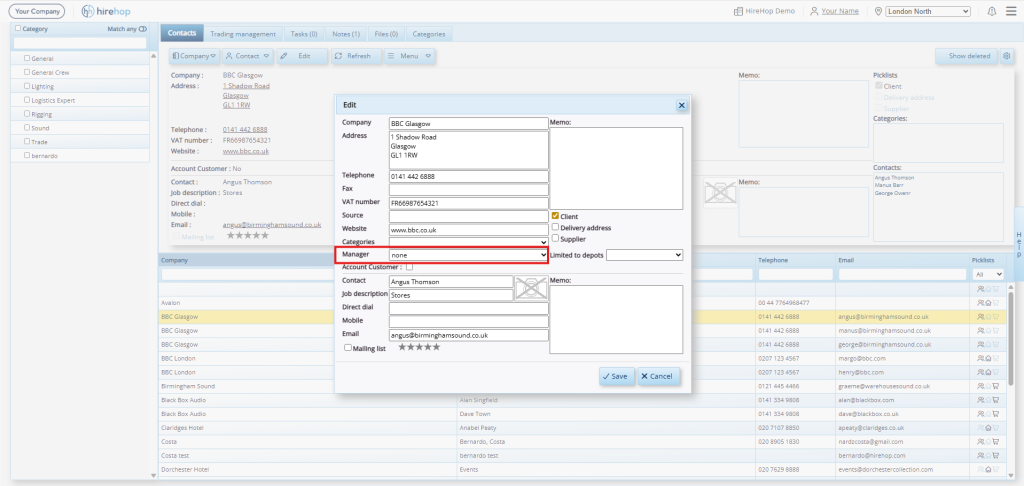Click the client icon in the Costa test row
The height and width of the screenshot is (486, 1024).
pyautogui.click(x=980, y=455)
